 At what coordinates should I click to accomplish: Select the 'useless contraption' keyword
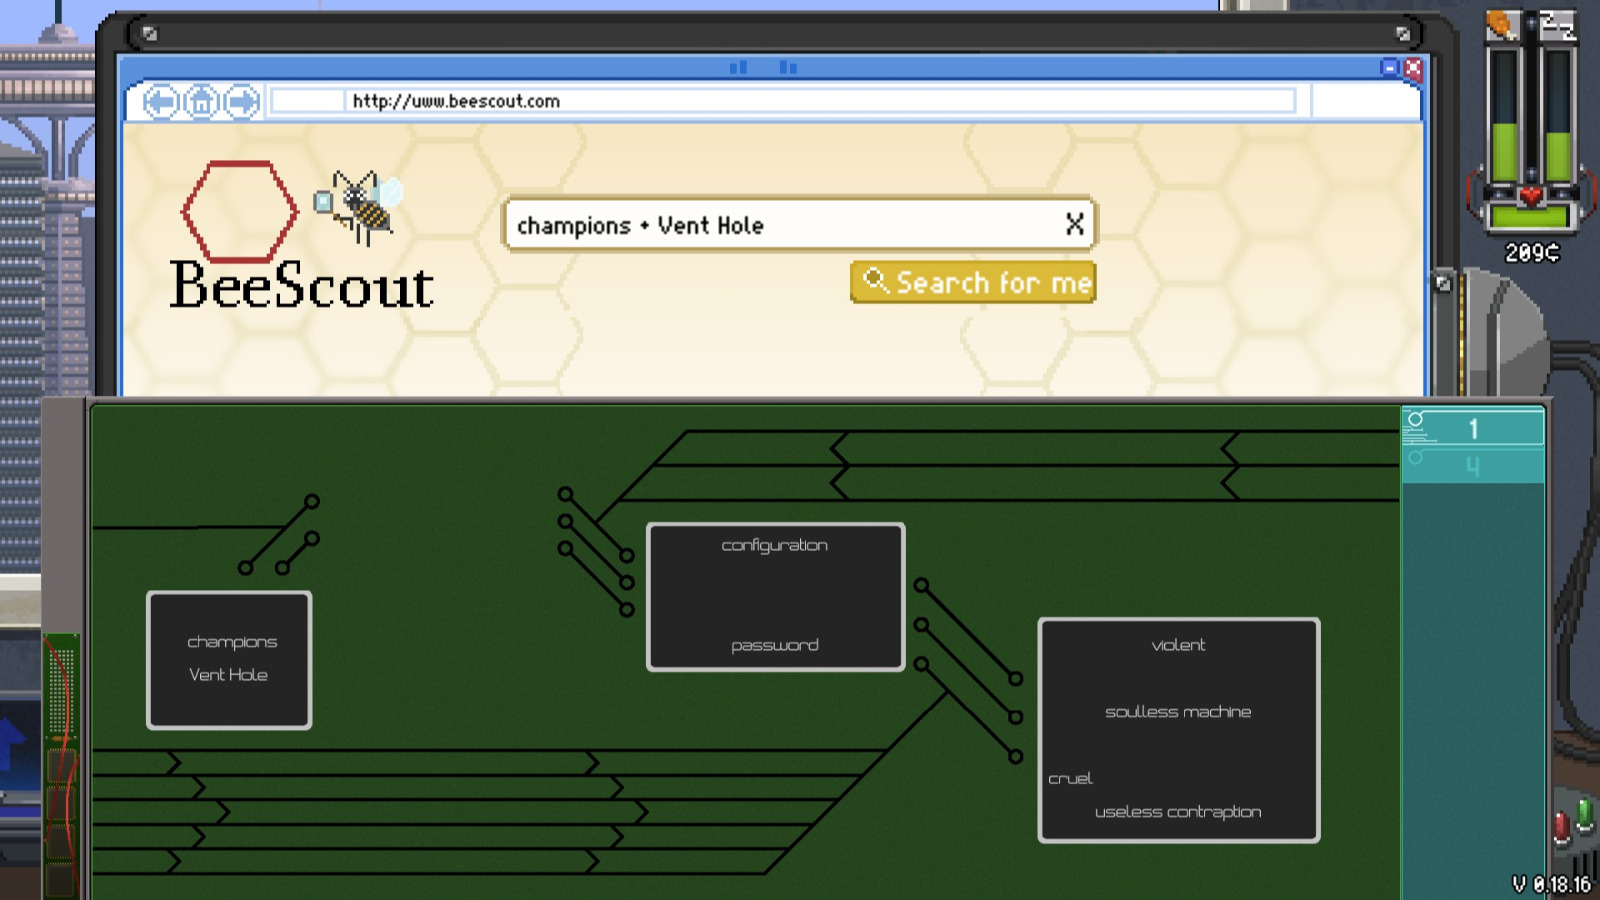[1178, 812]
